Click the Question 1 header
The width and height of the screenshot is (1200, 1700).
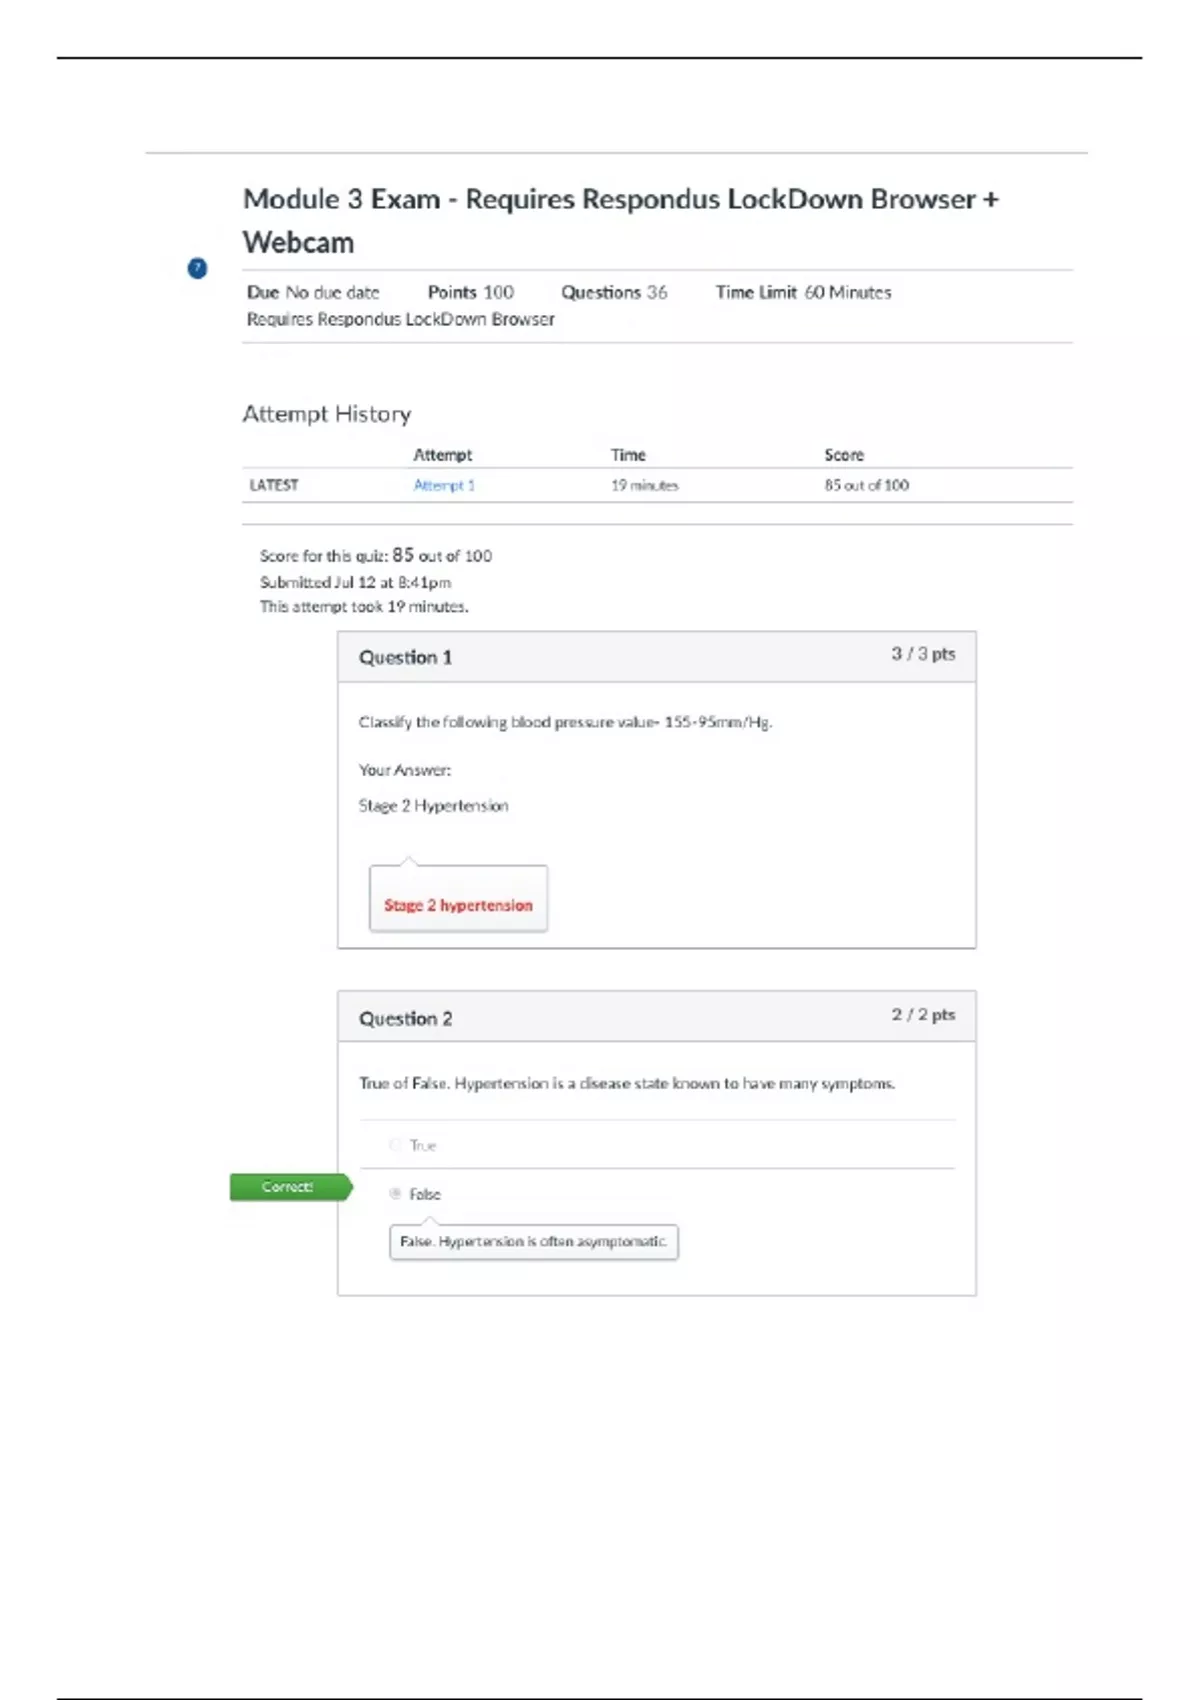405,657
